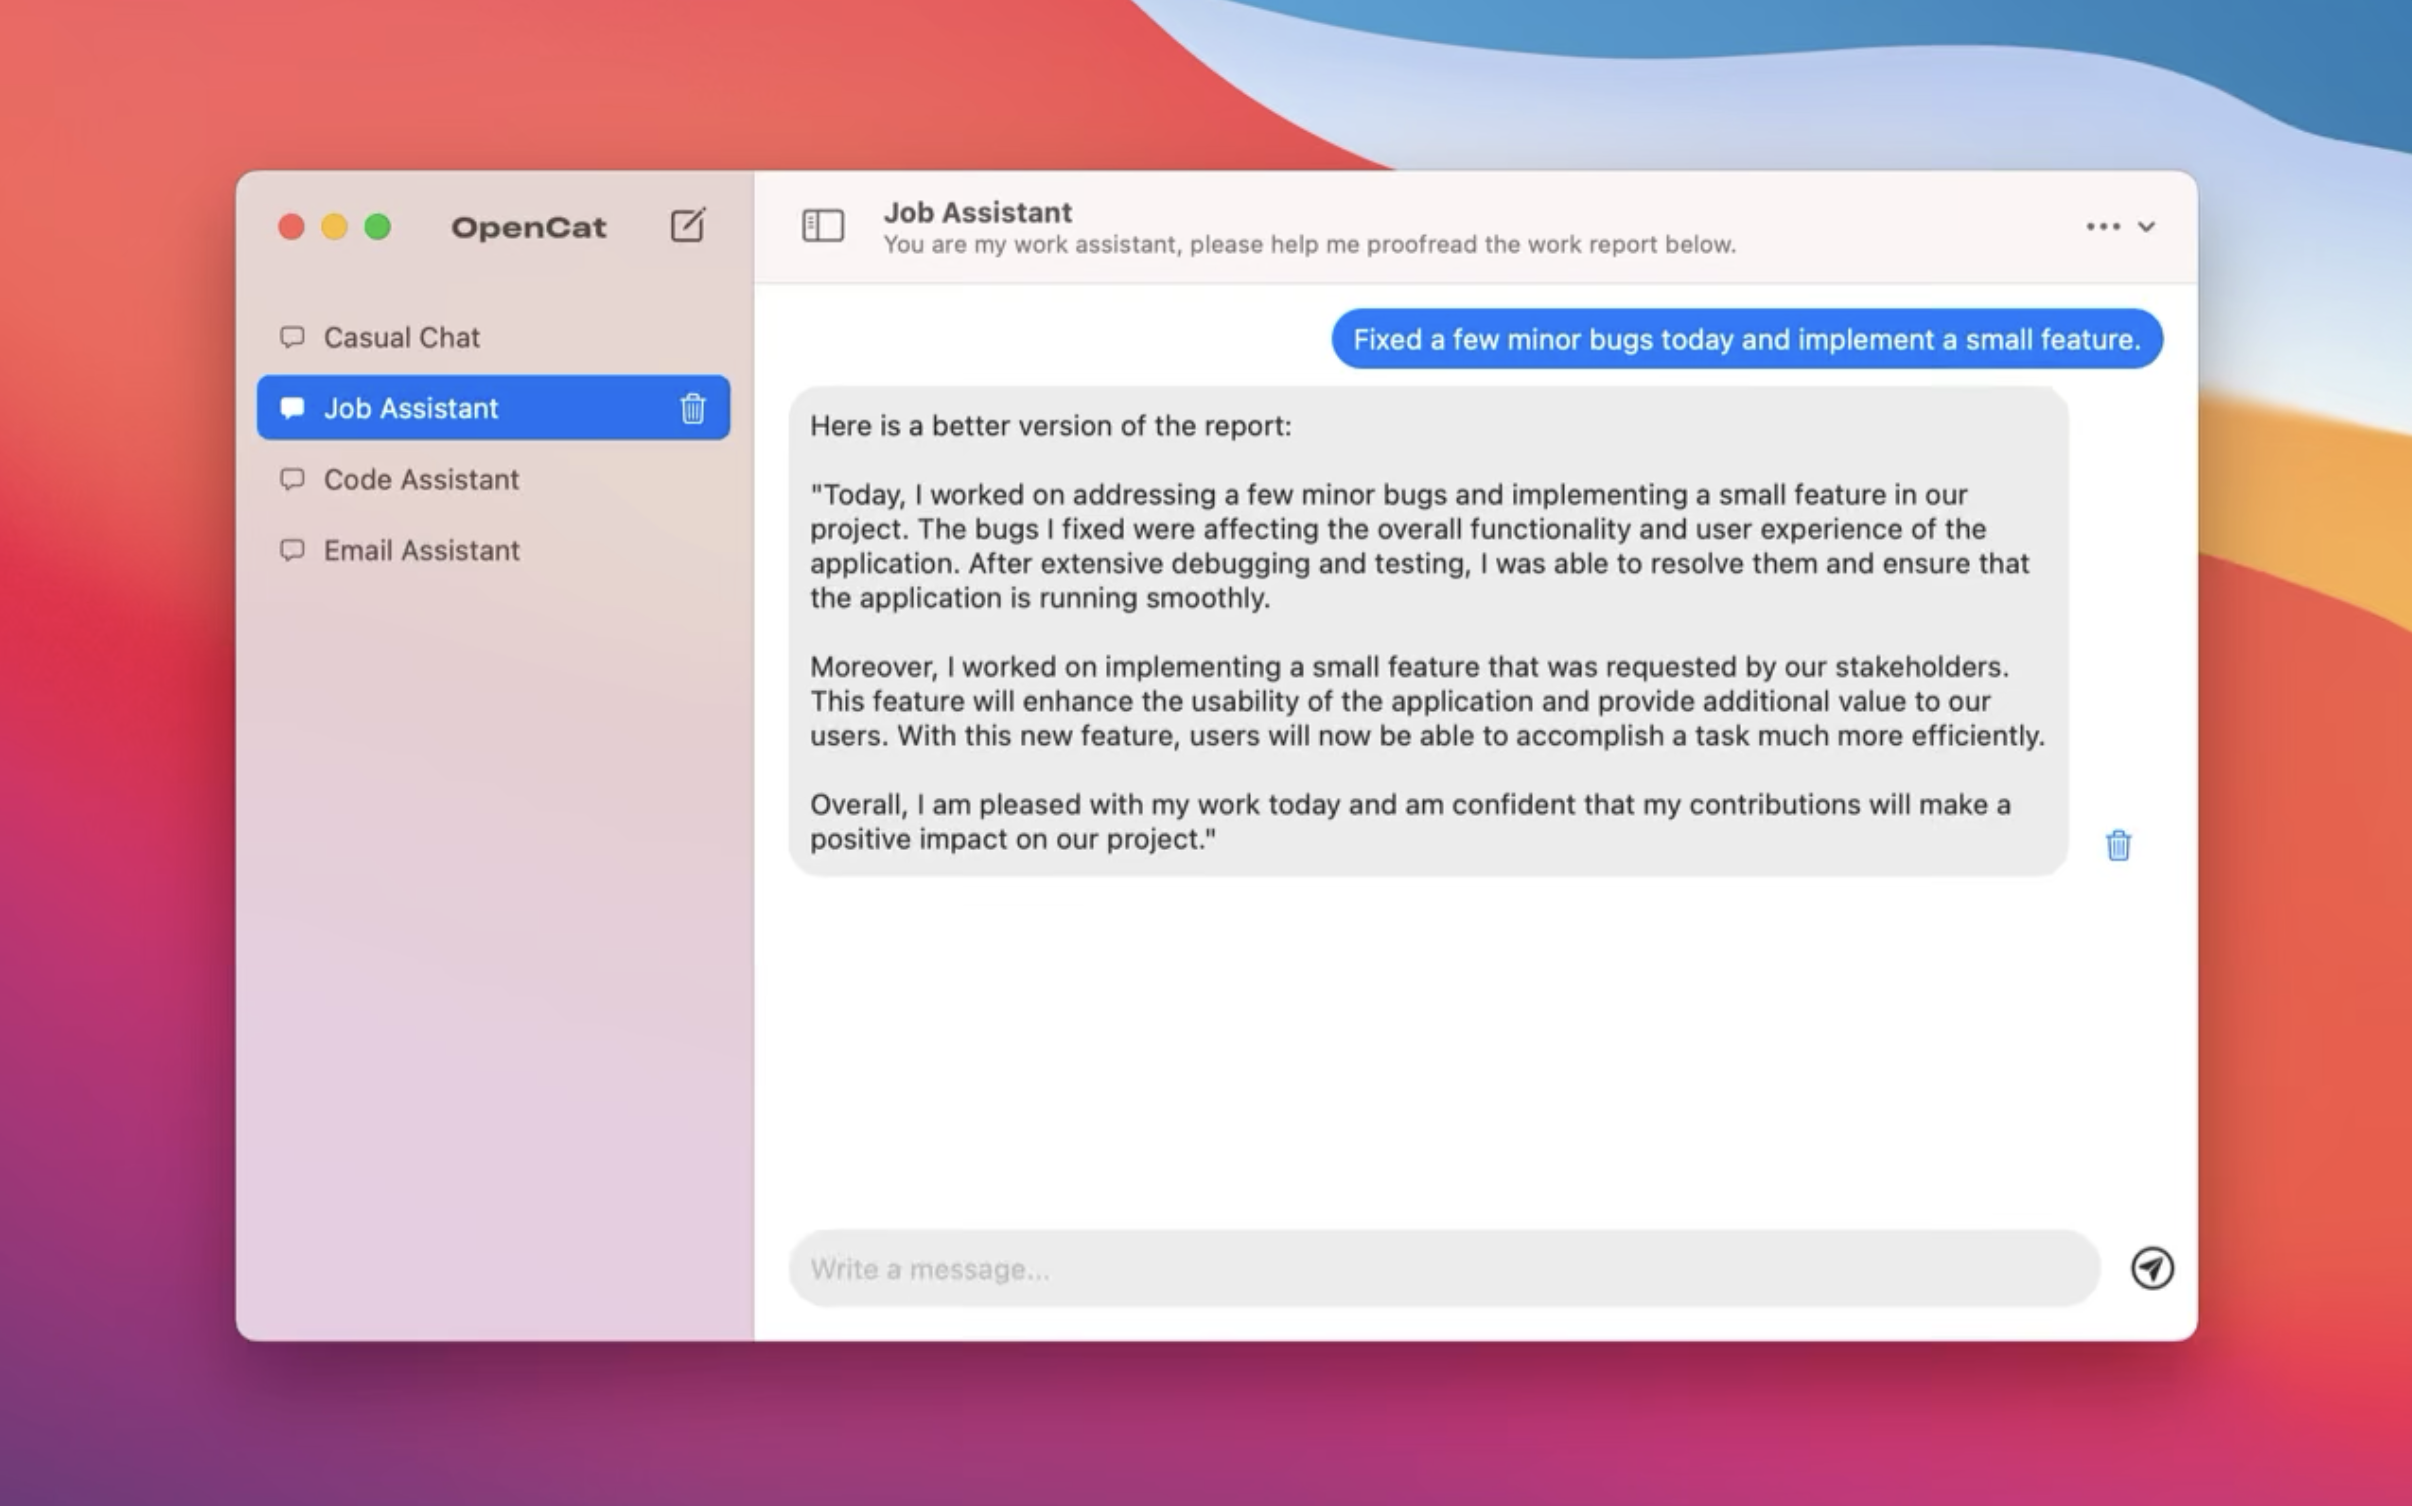Delete the Job Assistant conversation via trash icon
Image resolution: width=2412 pixels, height=1506 pixels.
(693, 408)
